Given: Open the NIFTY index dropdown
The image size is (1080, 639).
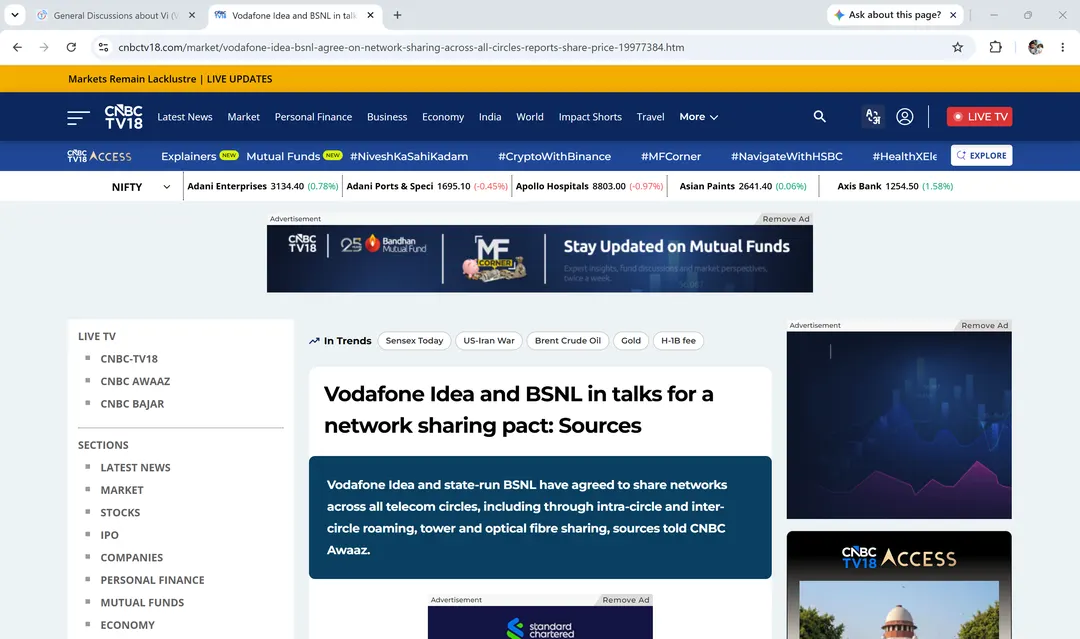Looking at the screenshot, I should pyautogui.click(x=141, y=187).
